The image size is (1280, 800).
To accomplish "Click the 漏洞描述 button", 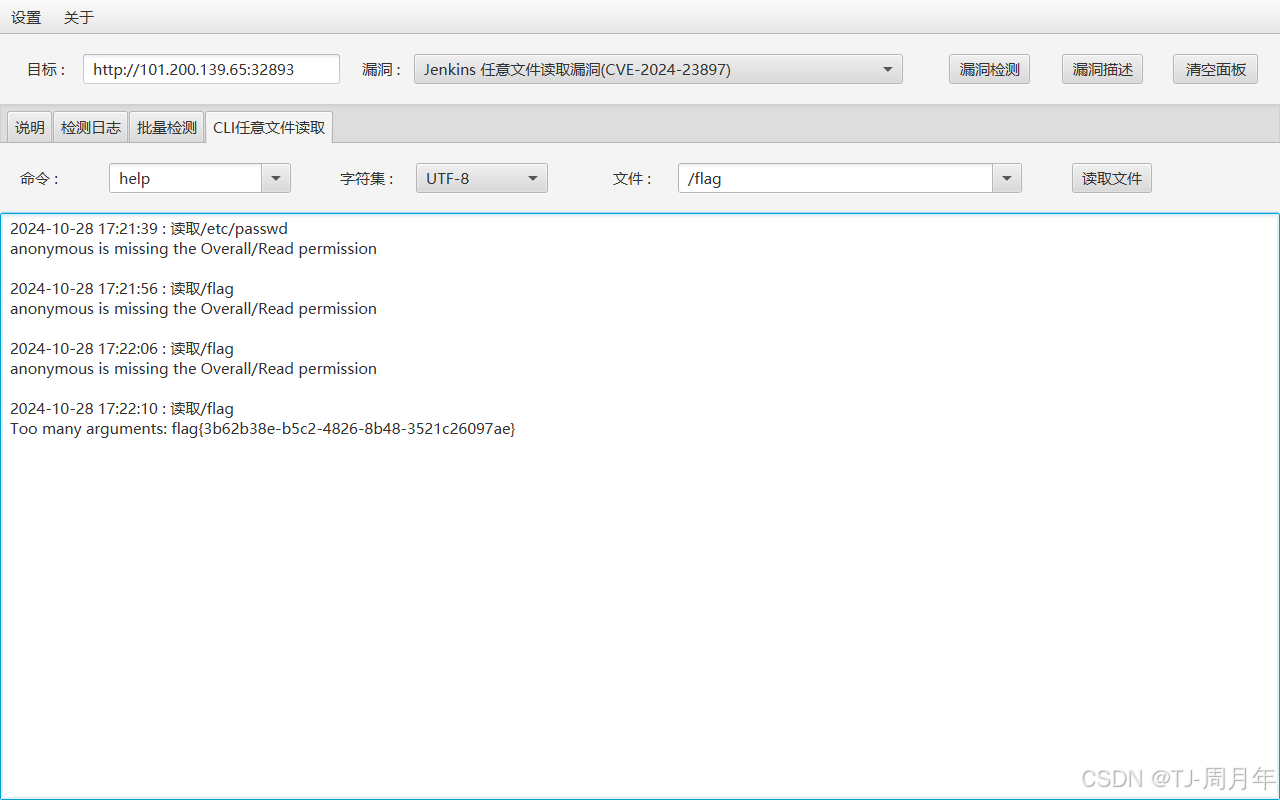I will click(x=1102, y=69).
